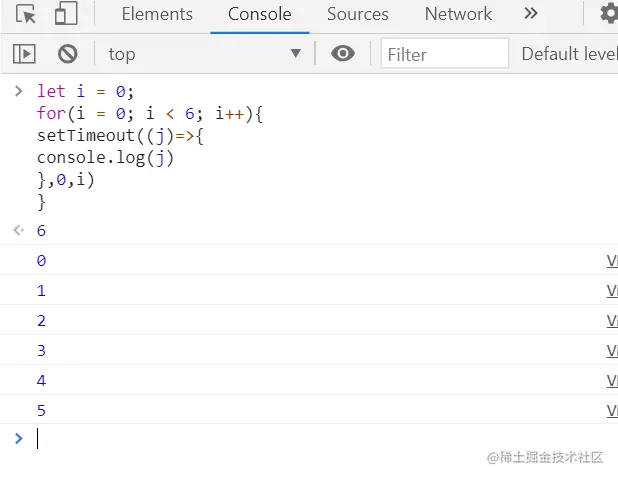The image size is (618, 479).
Task: Open the 'top' context dropdown
Action: 204,54
